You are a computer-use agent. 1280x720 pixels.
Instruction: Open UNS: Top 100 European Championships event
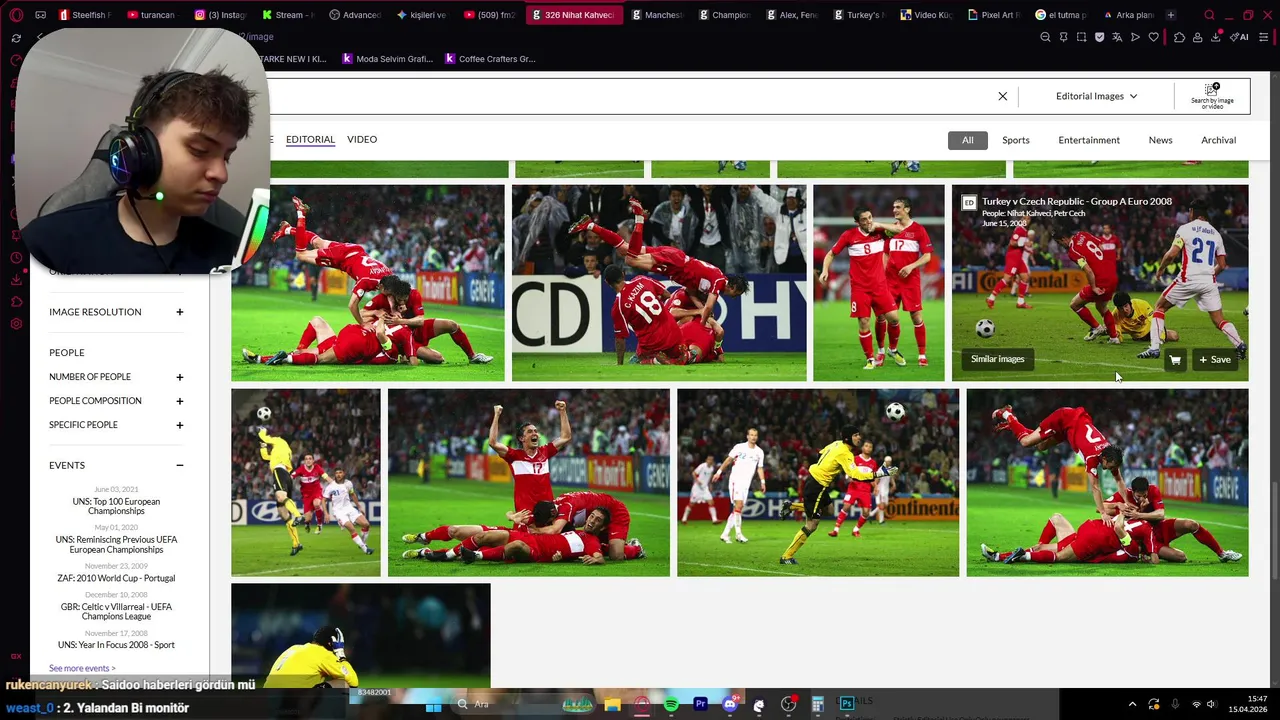[116, 506]
